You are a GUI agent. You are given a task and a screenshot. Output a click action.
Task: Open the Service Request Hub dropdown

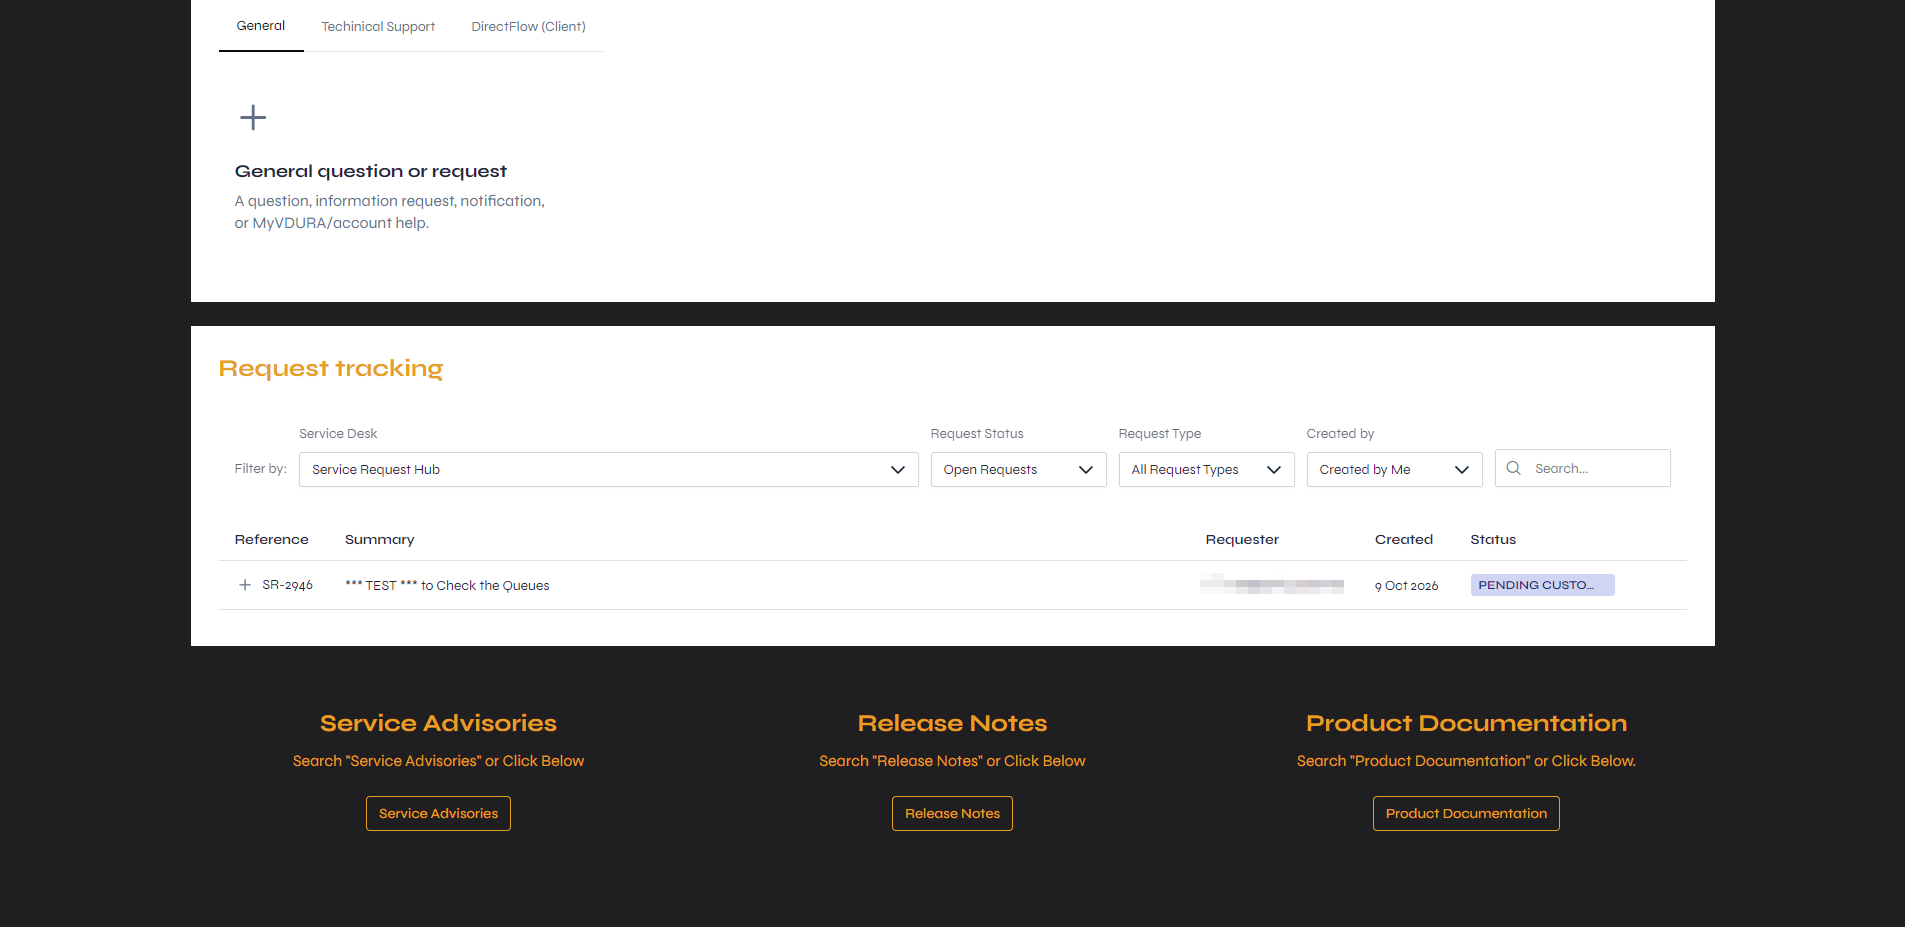[608, 469]
